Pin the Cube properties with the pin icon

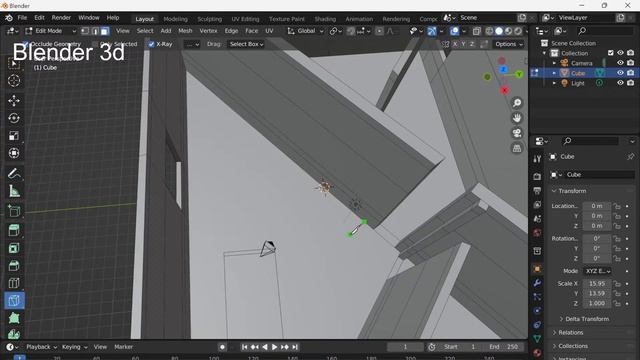(x=631, y=157)
